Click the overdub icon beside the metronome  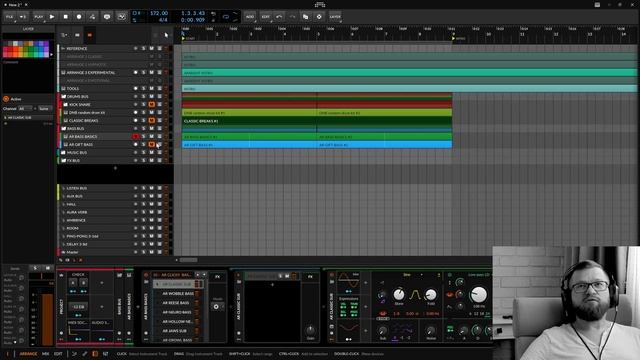[121, 17]
